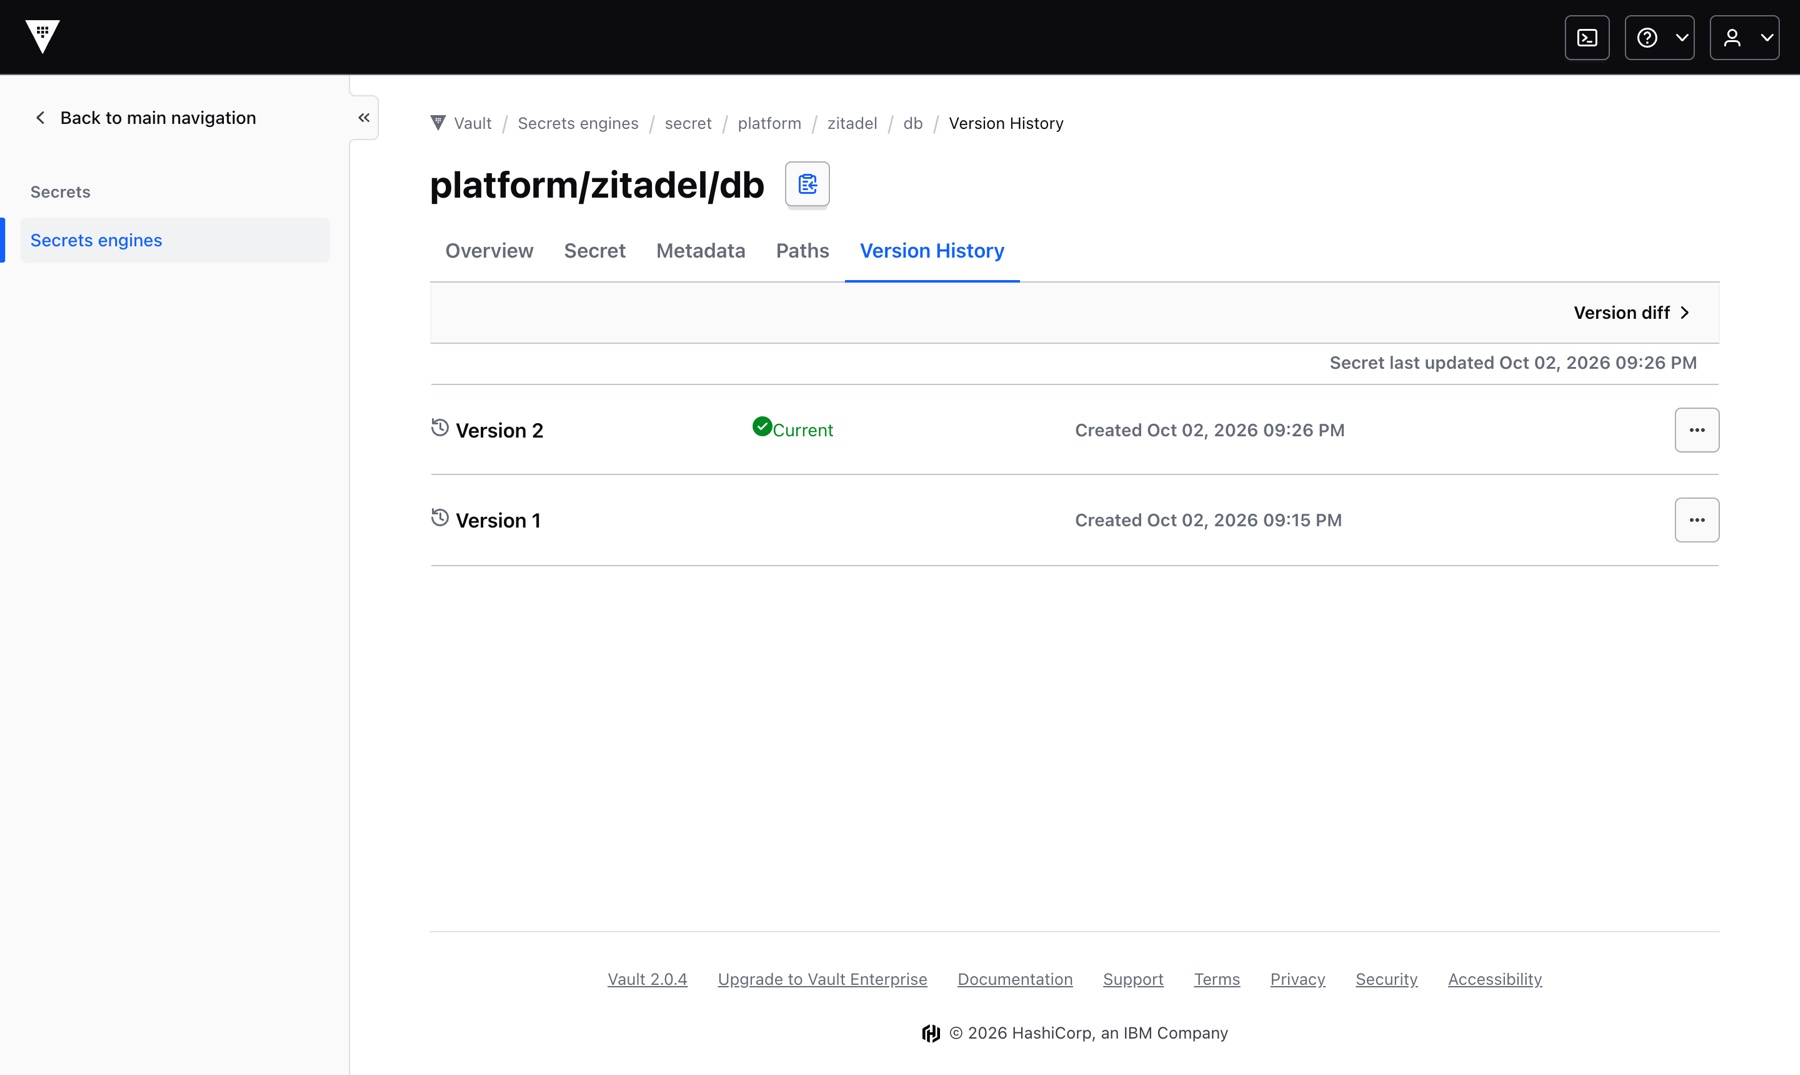Open the Privacy footer link
This screenshot has width=1800, height=1075.
(x=1298, y=979)
